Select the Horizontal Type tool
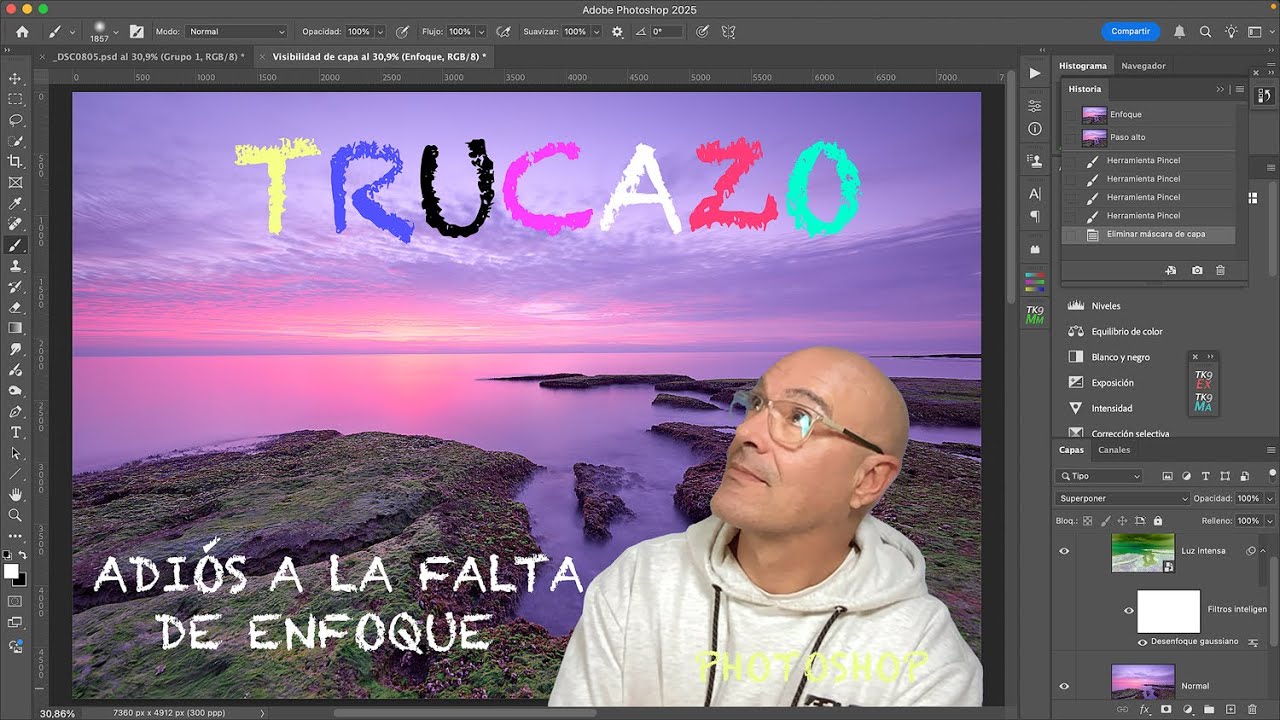This screenshot has height=720, width=1280. pos(15,432)
